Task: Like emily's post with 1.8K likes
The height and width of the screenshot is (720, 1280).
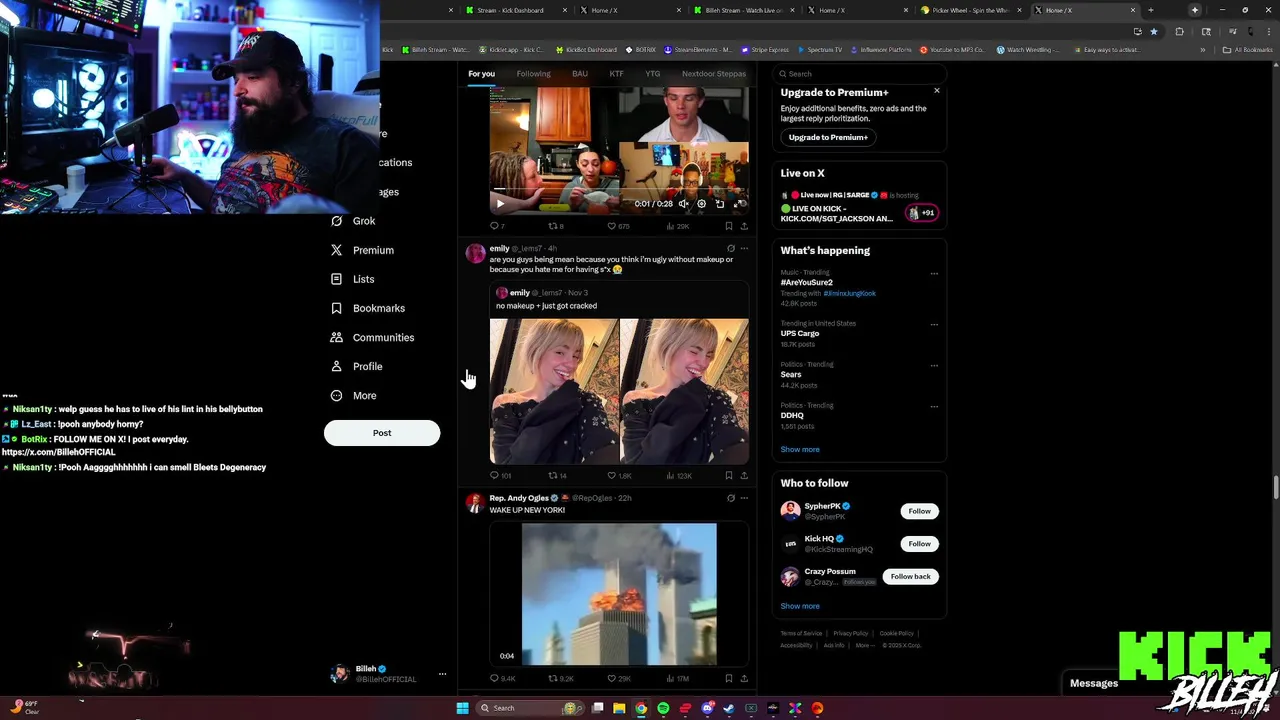Action: 619,476
